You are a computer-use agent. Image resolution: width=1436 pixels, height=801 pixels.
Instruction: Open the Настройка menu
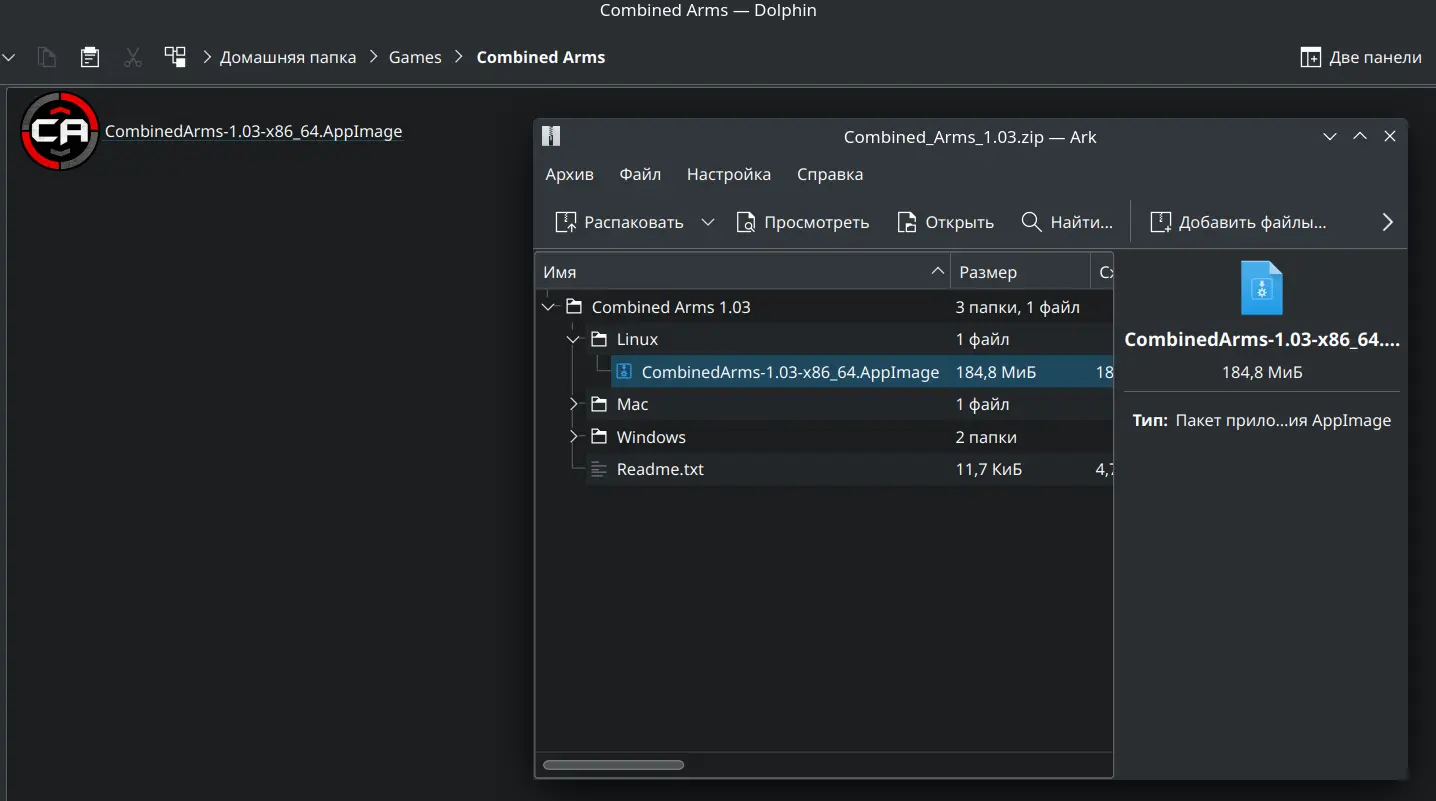(729, 174)
